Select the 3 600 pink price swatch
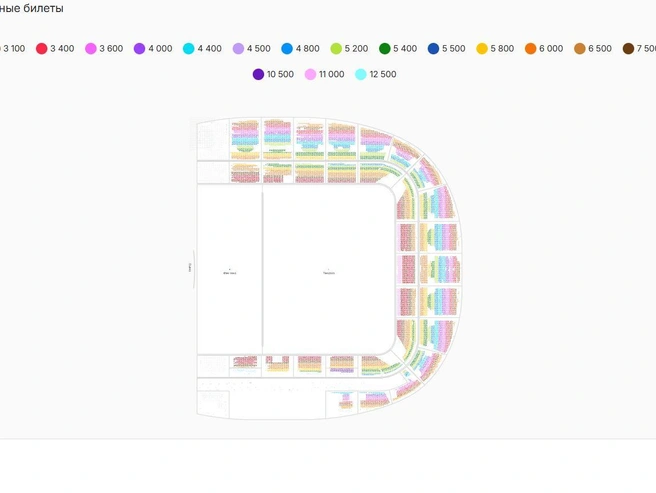This screenshot has width=656, height=493. tap(91, 49)
